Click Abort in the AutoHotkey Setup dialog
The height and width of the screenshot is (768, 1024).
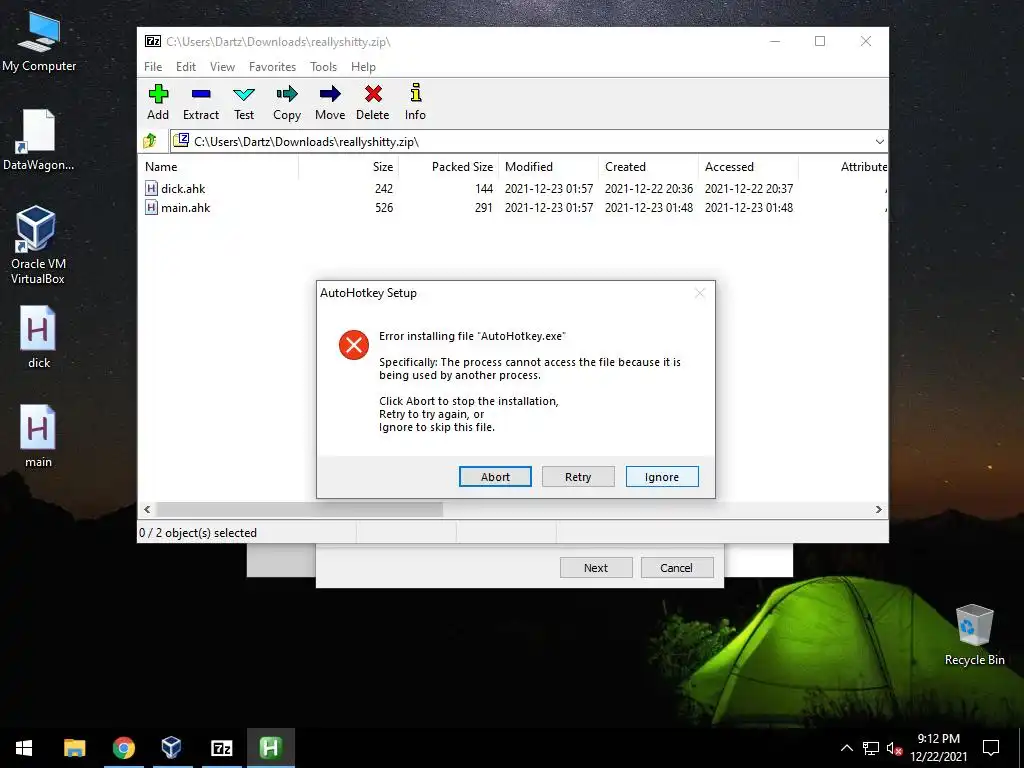click(495, 477)
